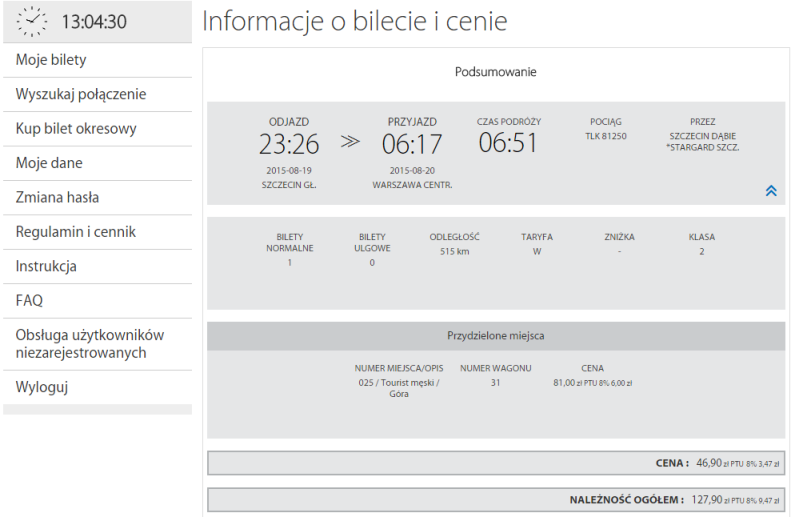
Task: Click station SZCZECIN GŁ.
Action: point(289,185)
